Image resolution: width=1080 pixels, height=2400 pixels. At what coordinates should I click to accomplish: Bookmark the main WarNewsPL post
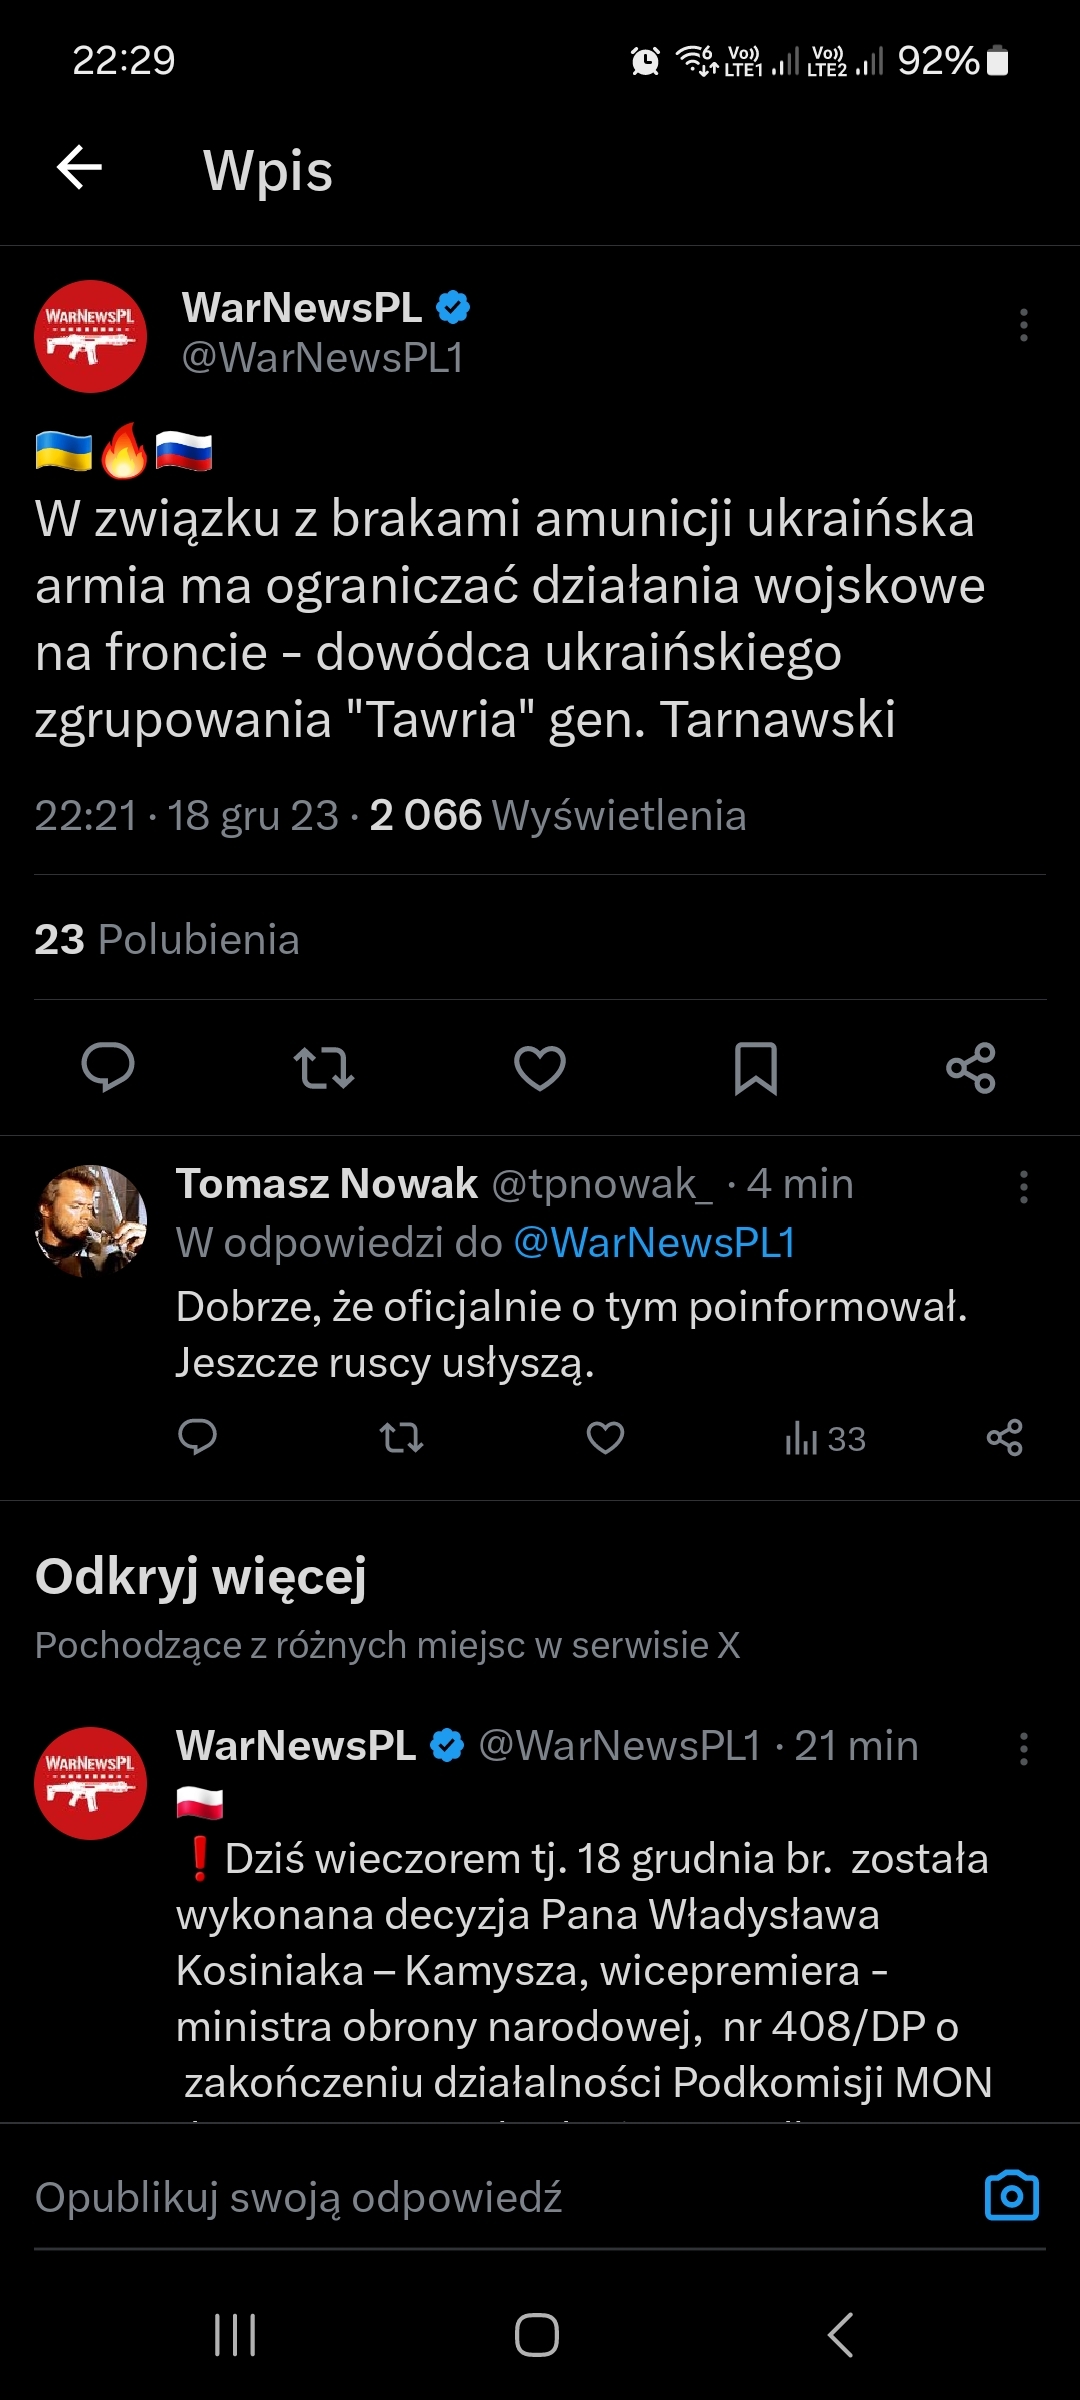756,1067
